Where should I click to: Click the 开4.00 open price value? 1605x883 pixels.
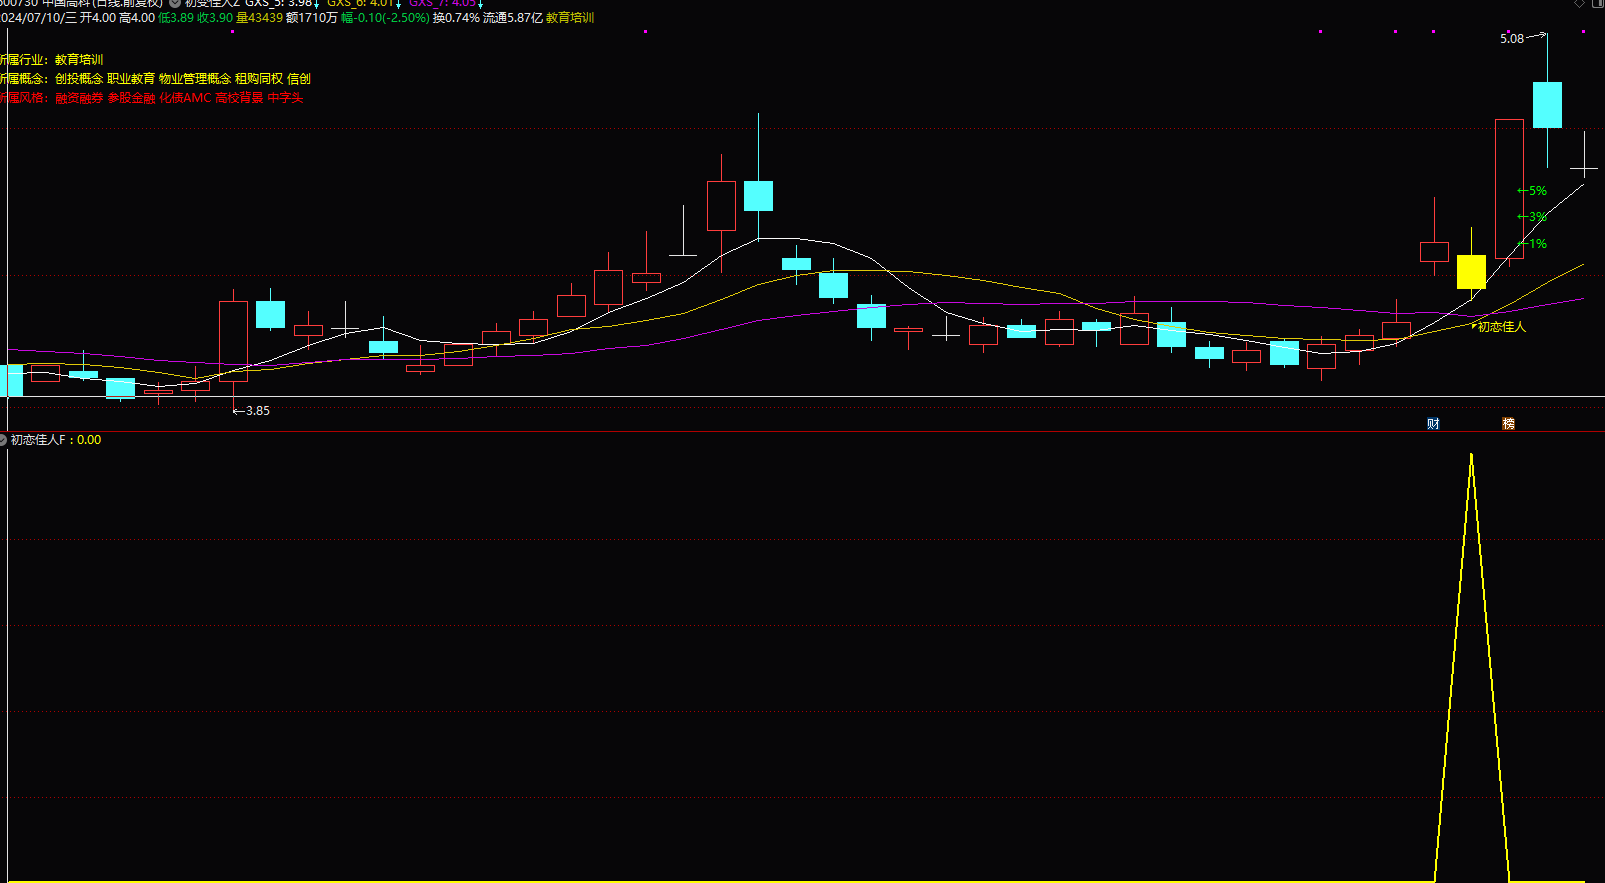tap(98, 18)
